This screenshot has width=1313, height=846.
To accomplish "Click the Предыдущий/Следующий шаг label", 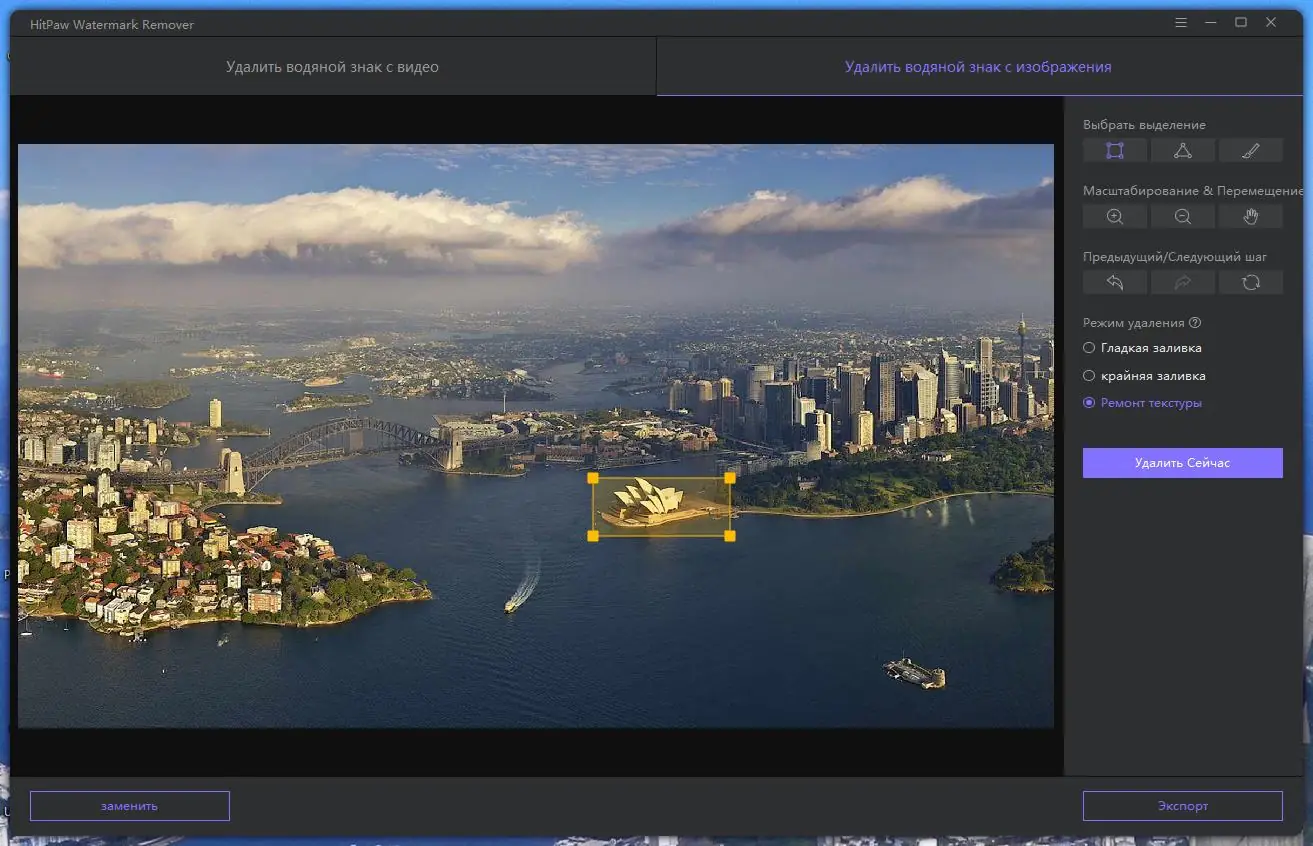I will (x=1175, y=257).
